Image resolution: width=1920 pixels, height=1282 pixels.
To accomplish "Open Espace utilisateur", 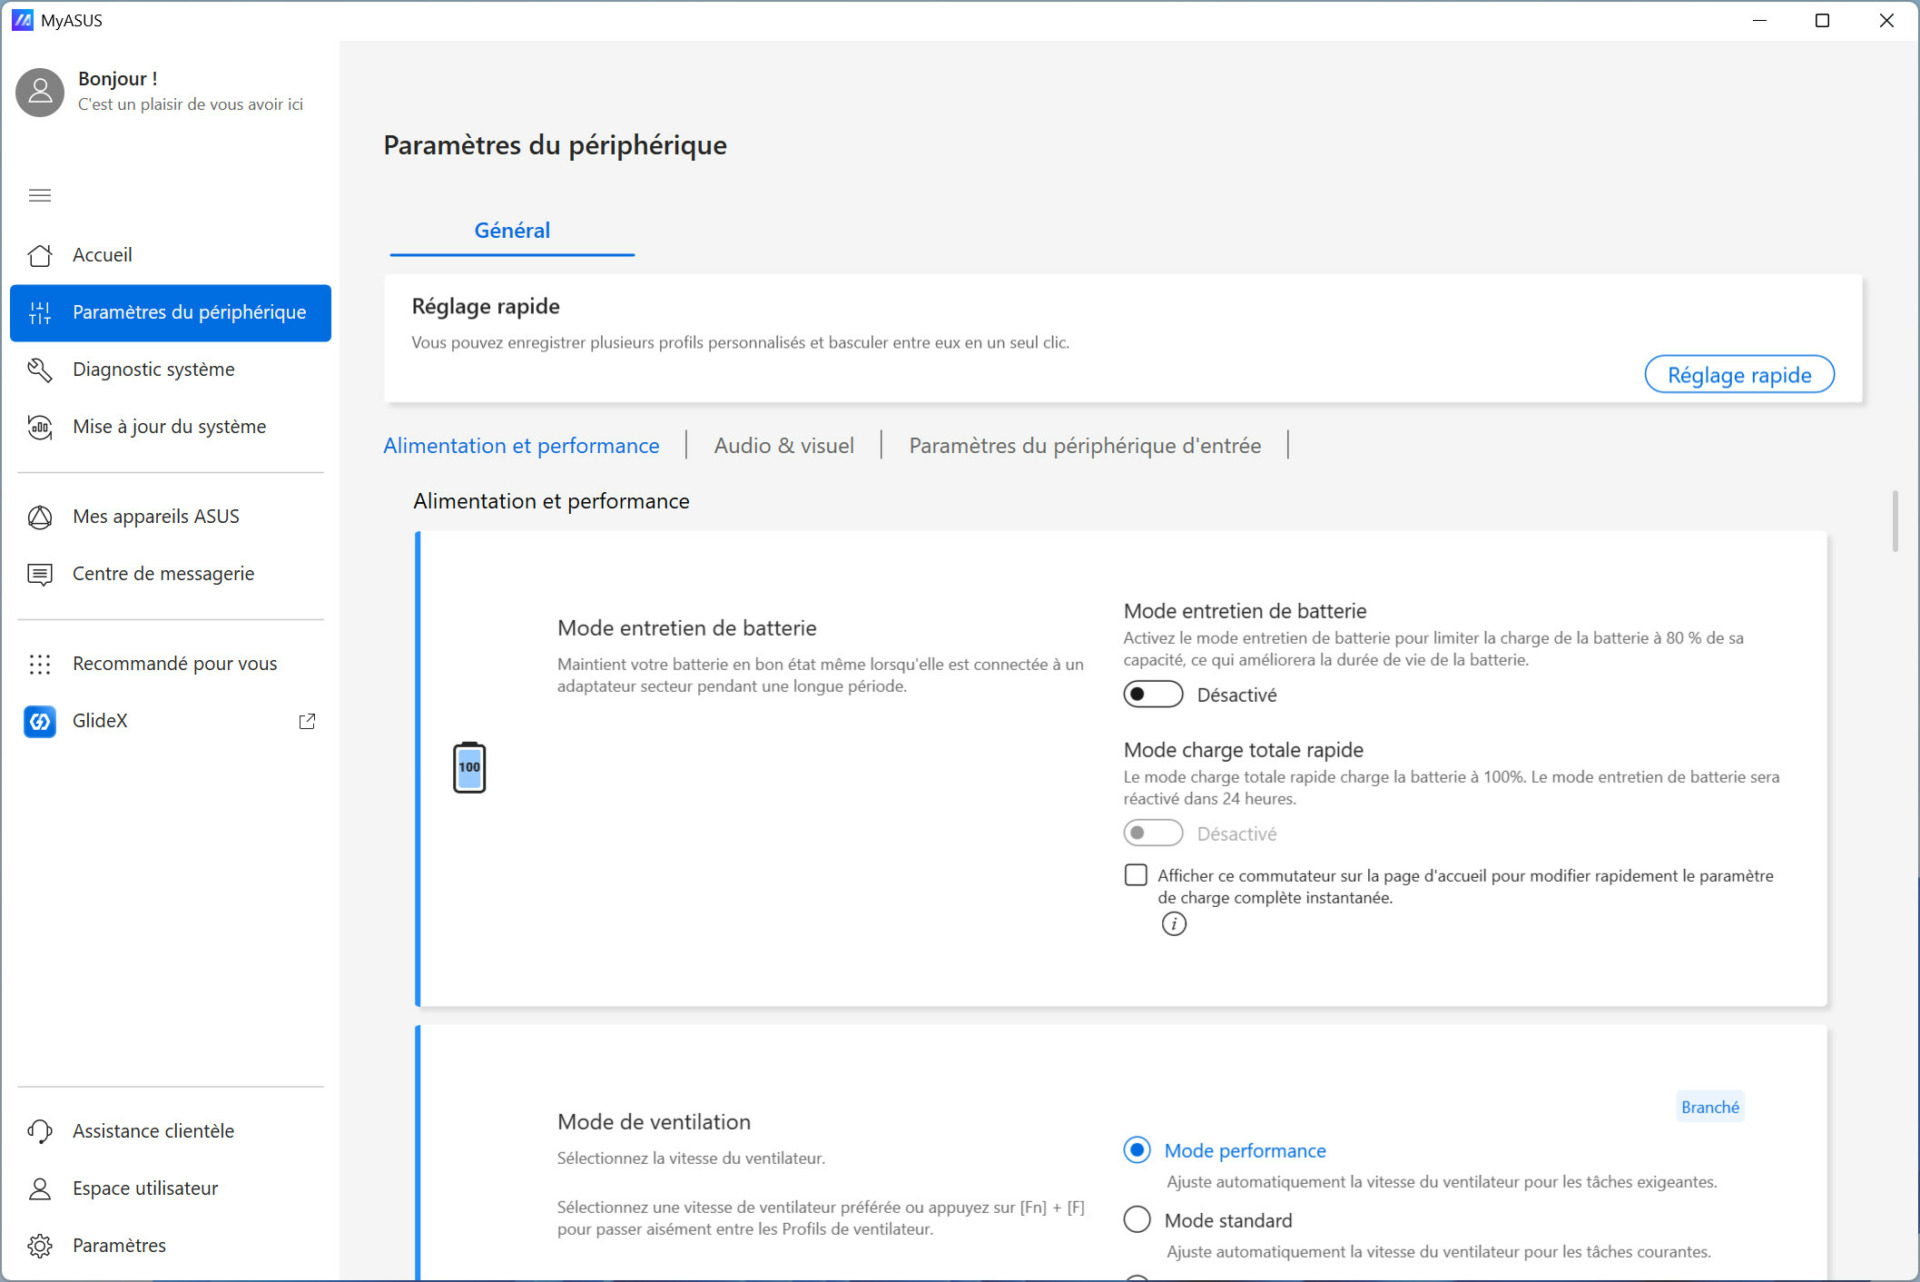I will pyautogui.click(x=144, y=1188).
